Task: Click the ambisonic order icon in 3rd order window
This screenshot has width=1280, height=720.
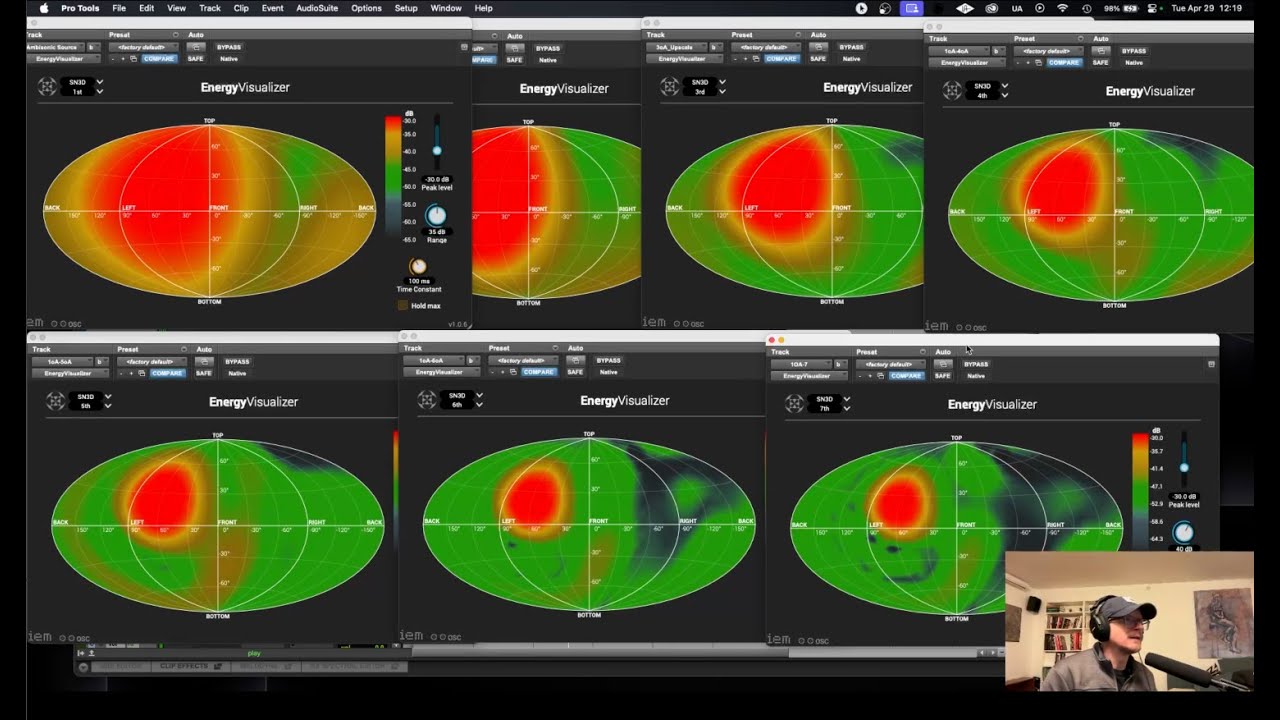Action: pos(669,87)
